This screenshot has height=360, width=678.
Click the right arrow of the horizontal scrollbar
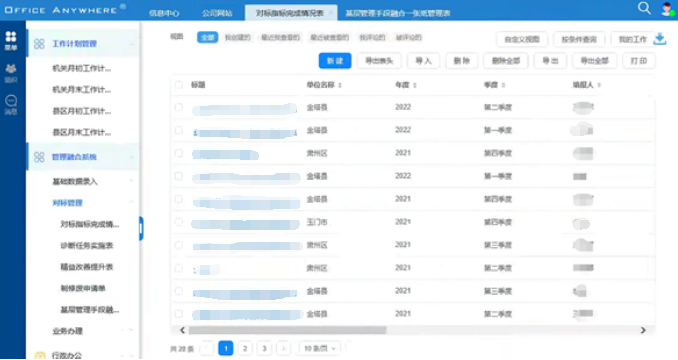643,330
